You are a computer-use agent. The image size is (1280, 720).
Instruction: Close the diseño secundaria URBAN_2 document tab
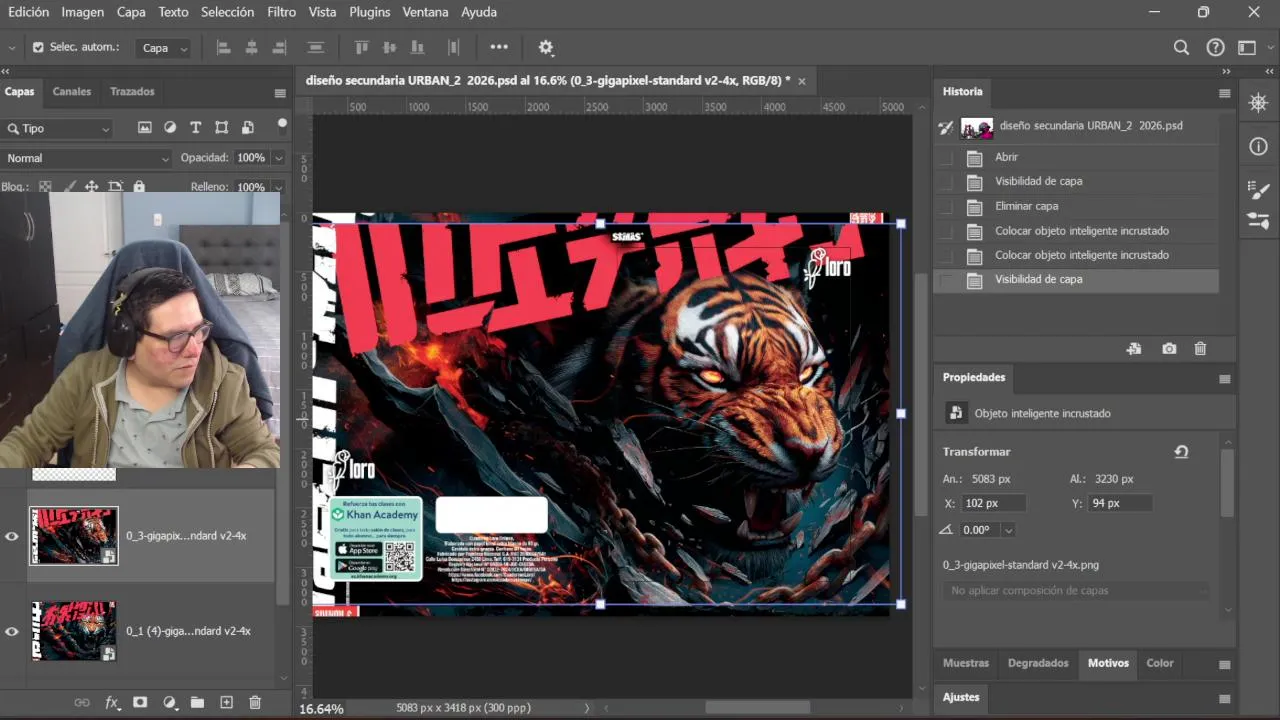pyautogui.click(x=802, y=80)
